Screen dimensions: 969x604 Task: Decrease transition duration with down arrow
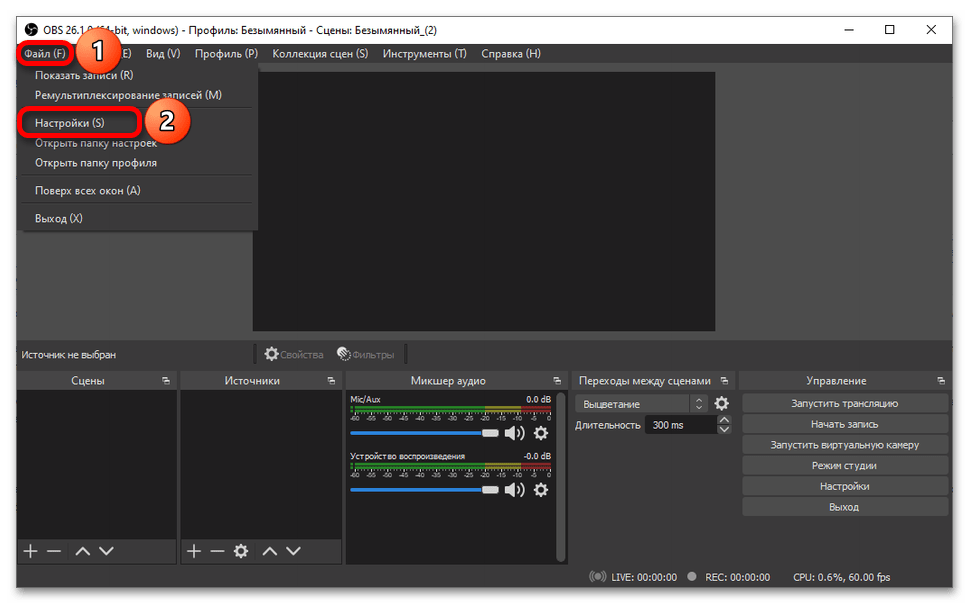[x=724, y=429]
